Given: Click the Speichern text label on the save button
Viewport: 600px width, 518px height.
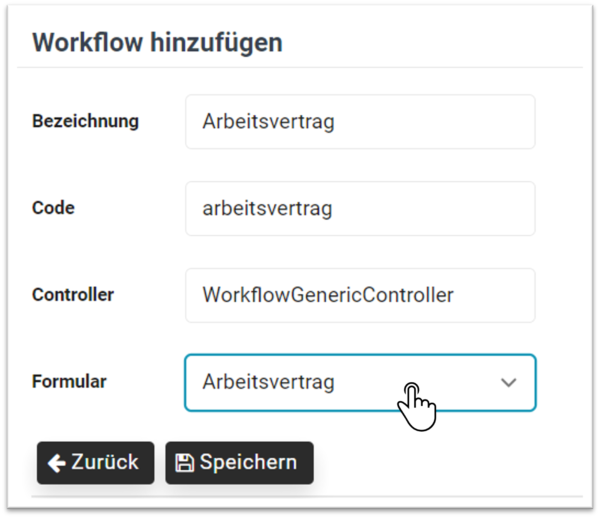Looking at the screenshot, I should 248,462.
